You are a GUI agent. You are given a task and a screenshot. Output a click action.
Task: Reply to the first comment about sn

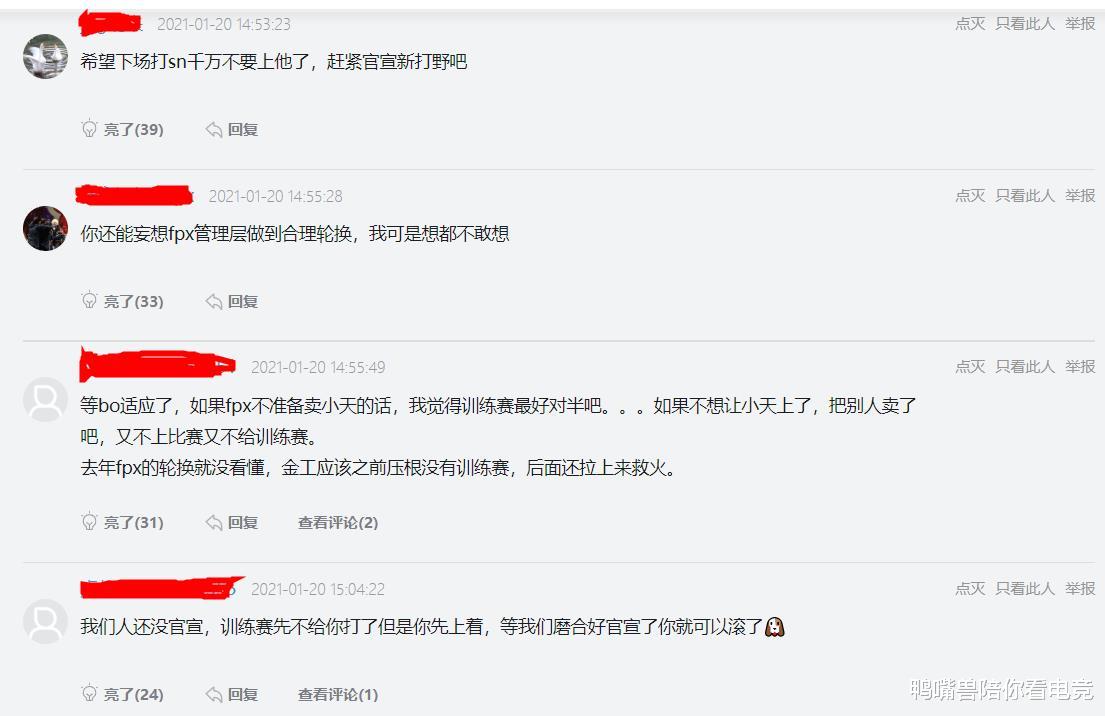click(x=232, y=130)
